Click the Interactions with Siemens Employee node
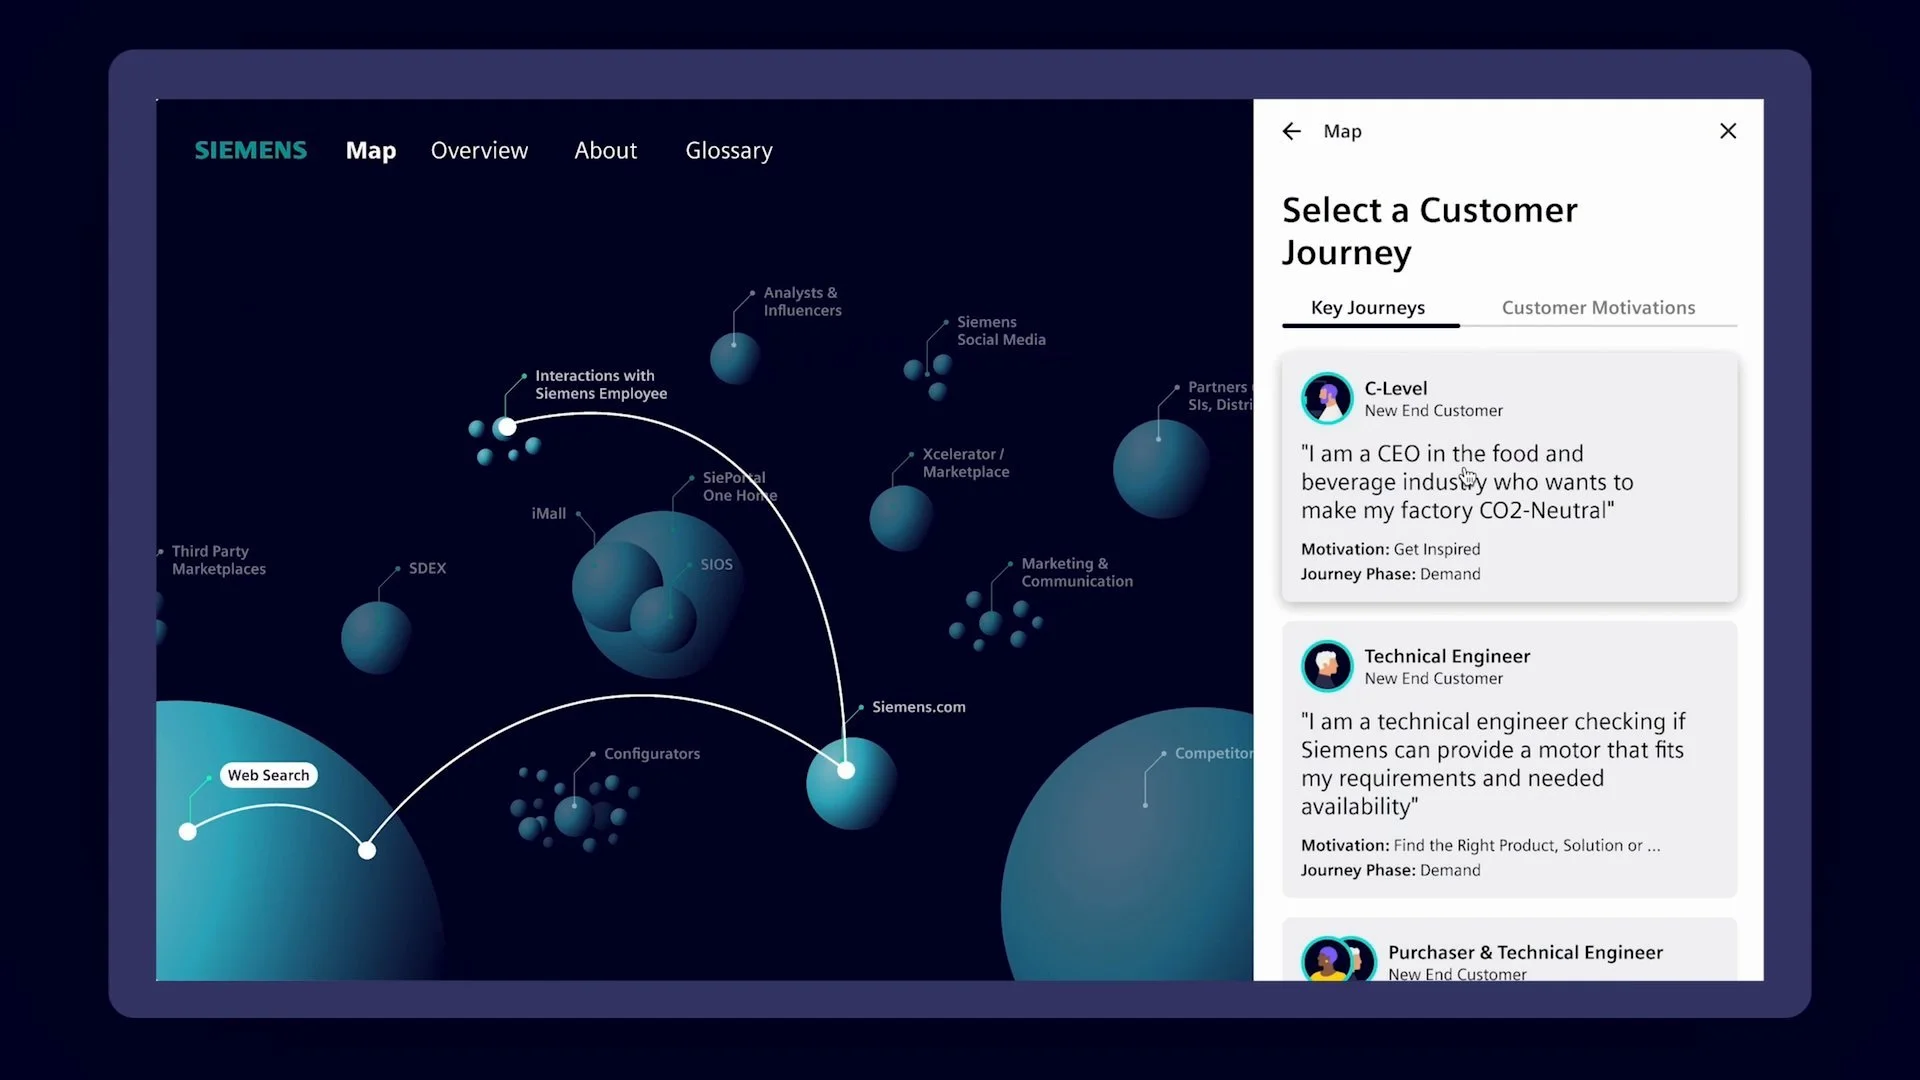The image size is (1920, 1080). pos(507,428)
